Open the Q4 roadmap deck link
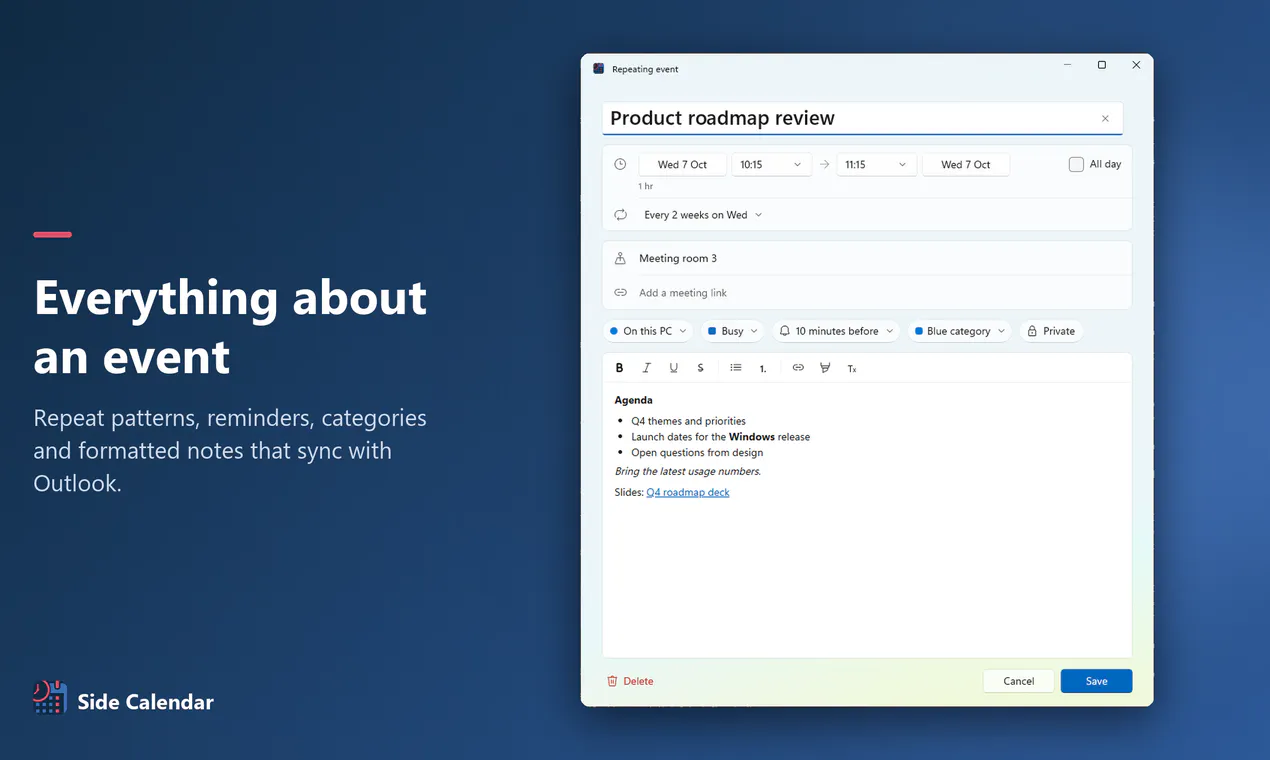Screen dimensions: 1270x760 point(688,492)
